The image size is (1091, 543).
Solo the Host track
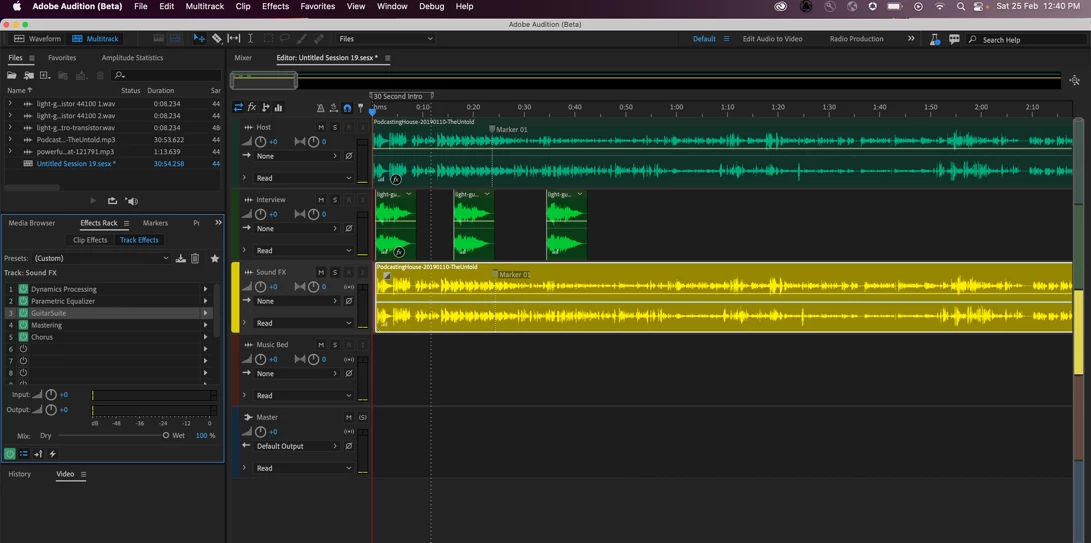click(x=335, y=127)
